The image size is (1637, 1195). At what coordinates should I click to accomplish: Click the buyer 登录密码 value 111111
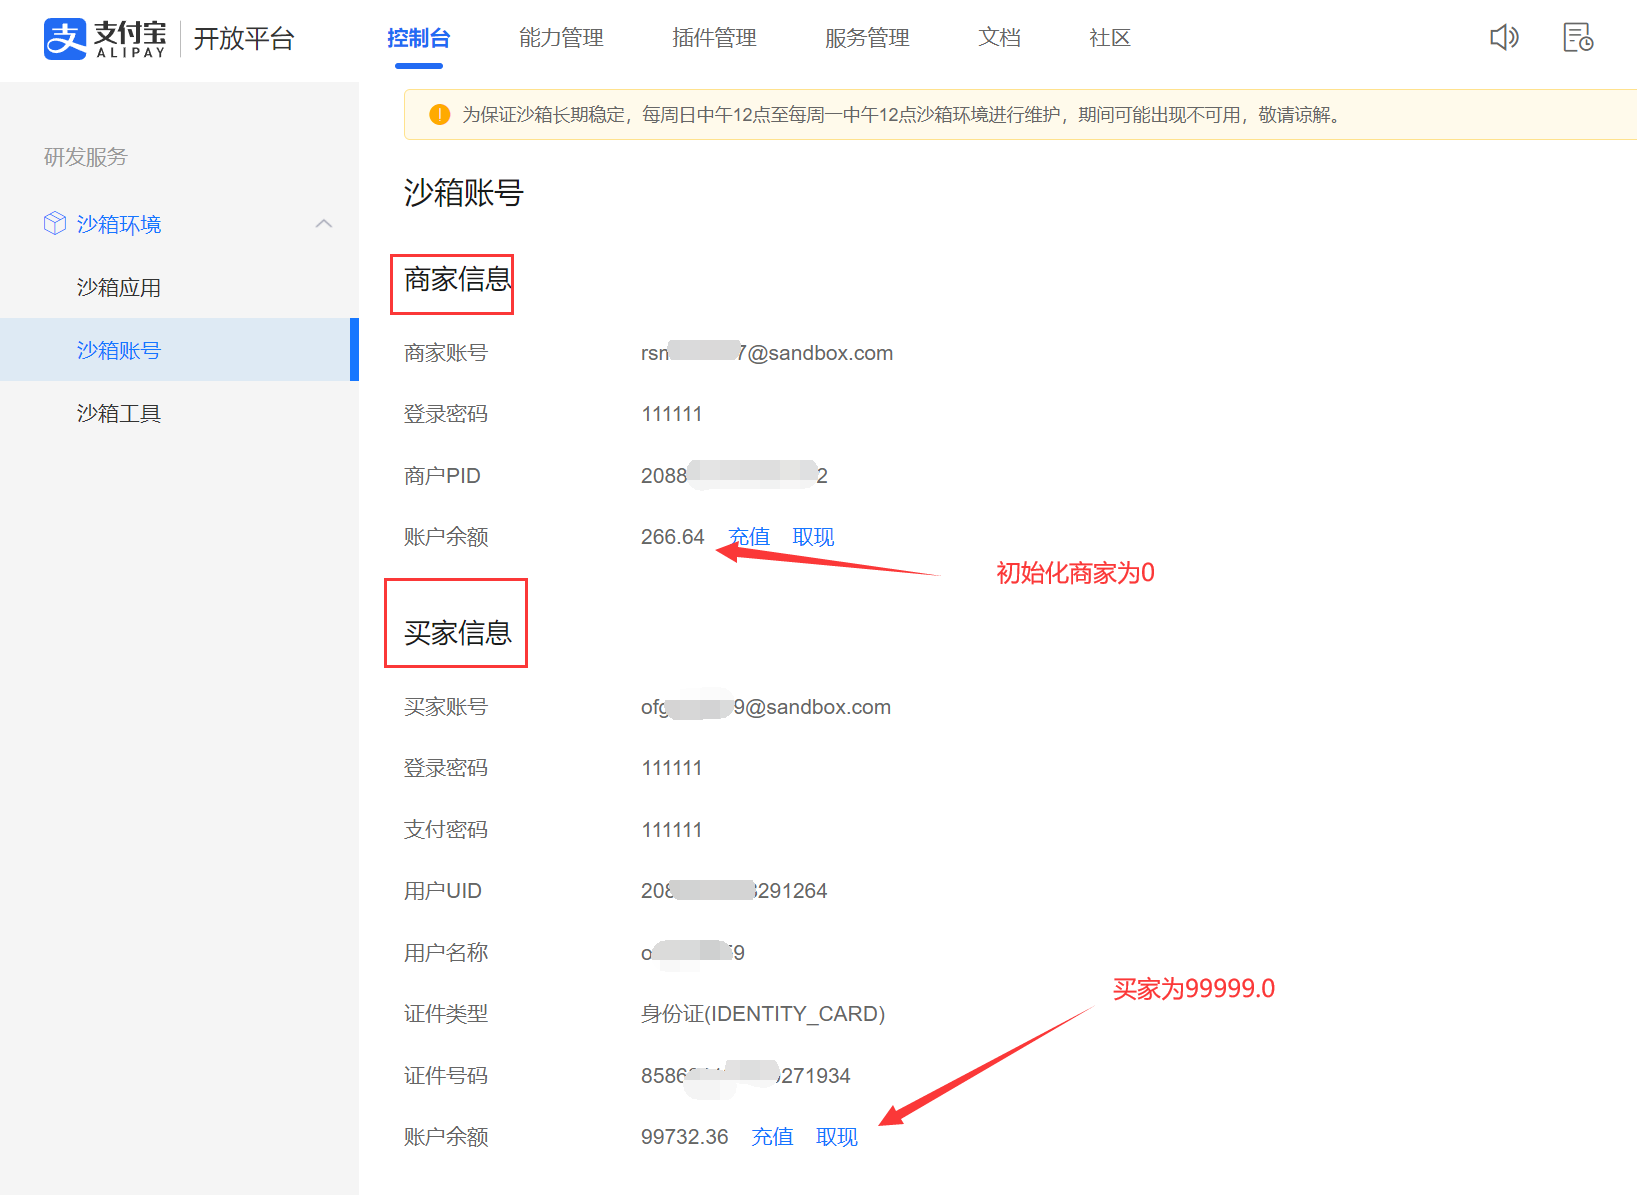(672, 768)
